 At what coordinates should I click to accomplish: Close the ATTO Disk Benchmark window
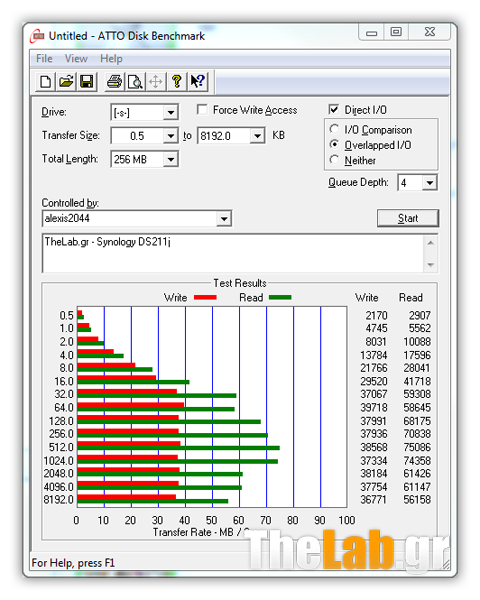(429, 32)
